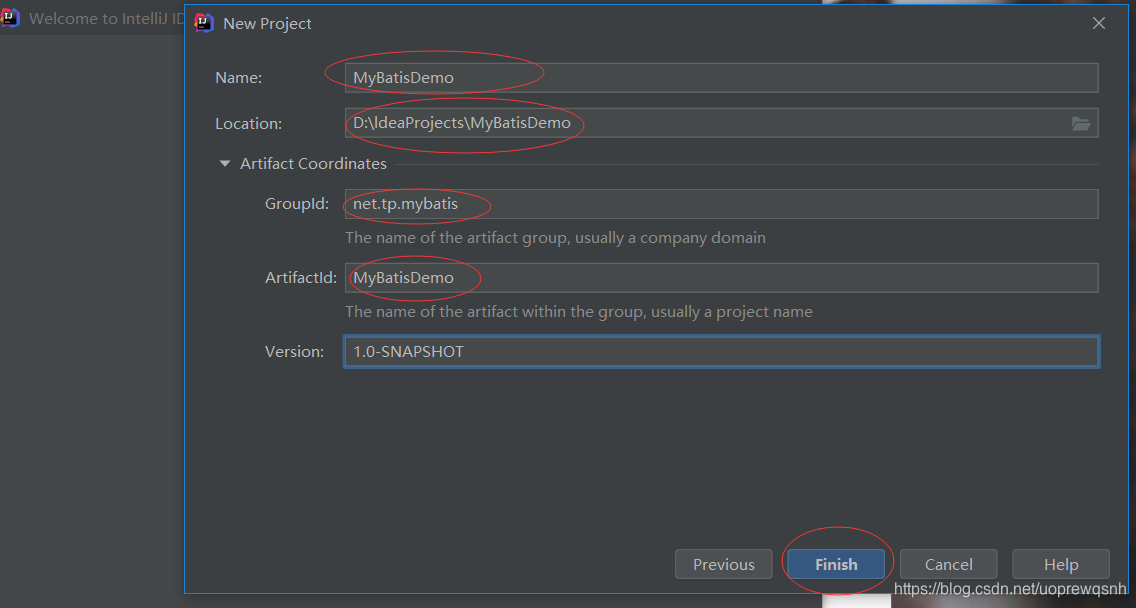This screenshot has height=608, width=1136.
Task: Click hint text 'usually a project name'
Action: (x=732, y=312)
